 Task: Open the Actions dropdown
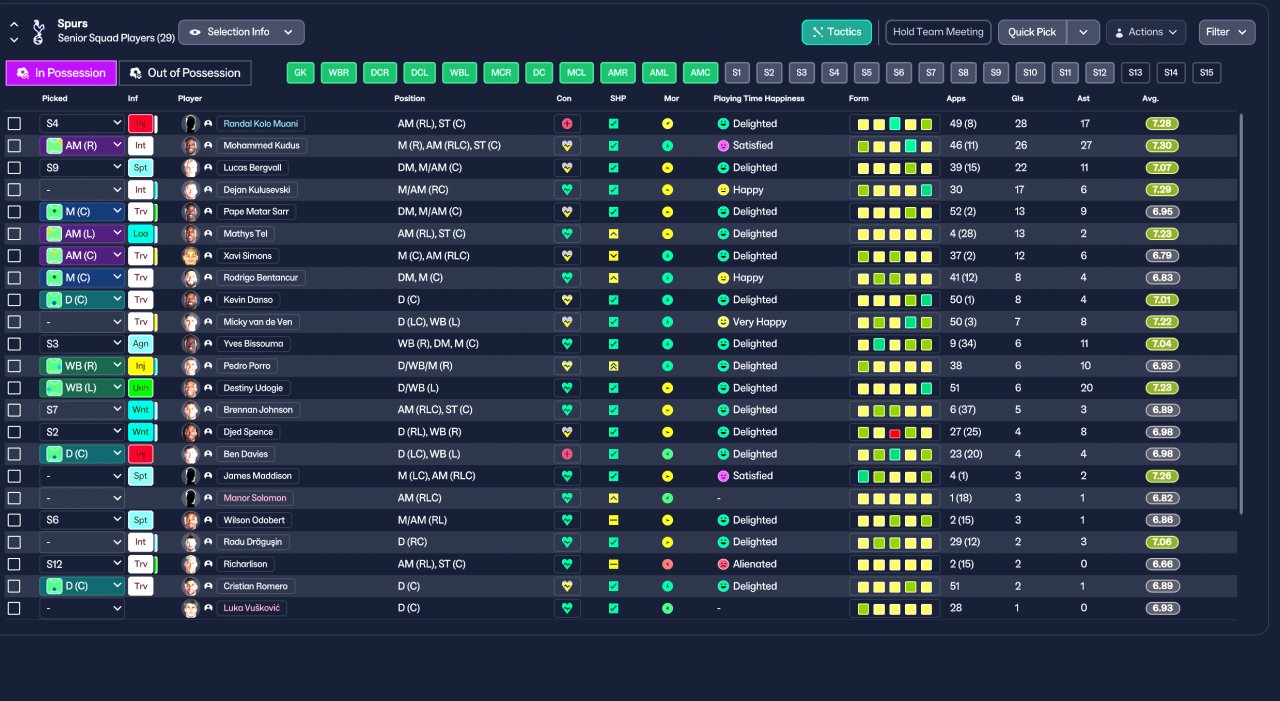(1146, 32)
